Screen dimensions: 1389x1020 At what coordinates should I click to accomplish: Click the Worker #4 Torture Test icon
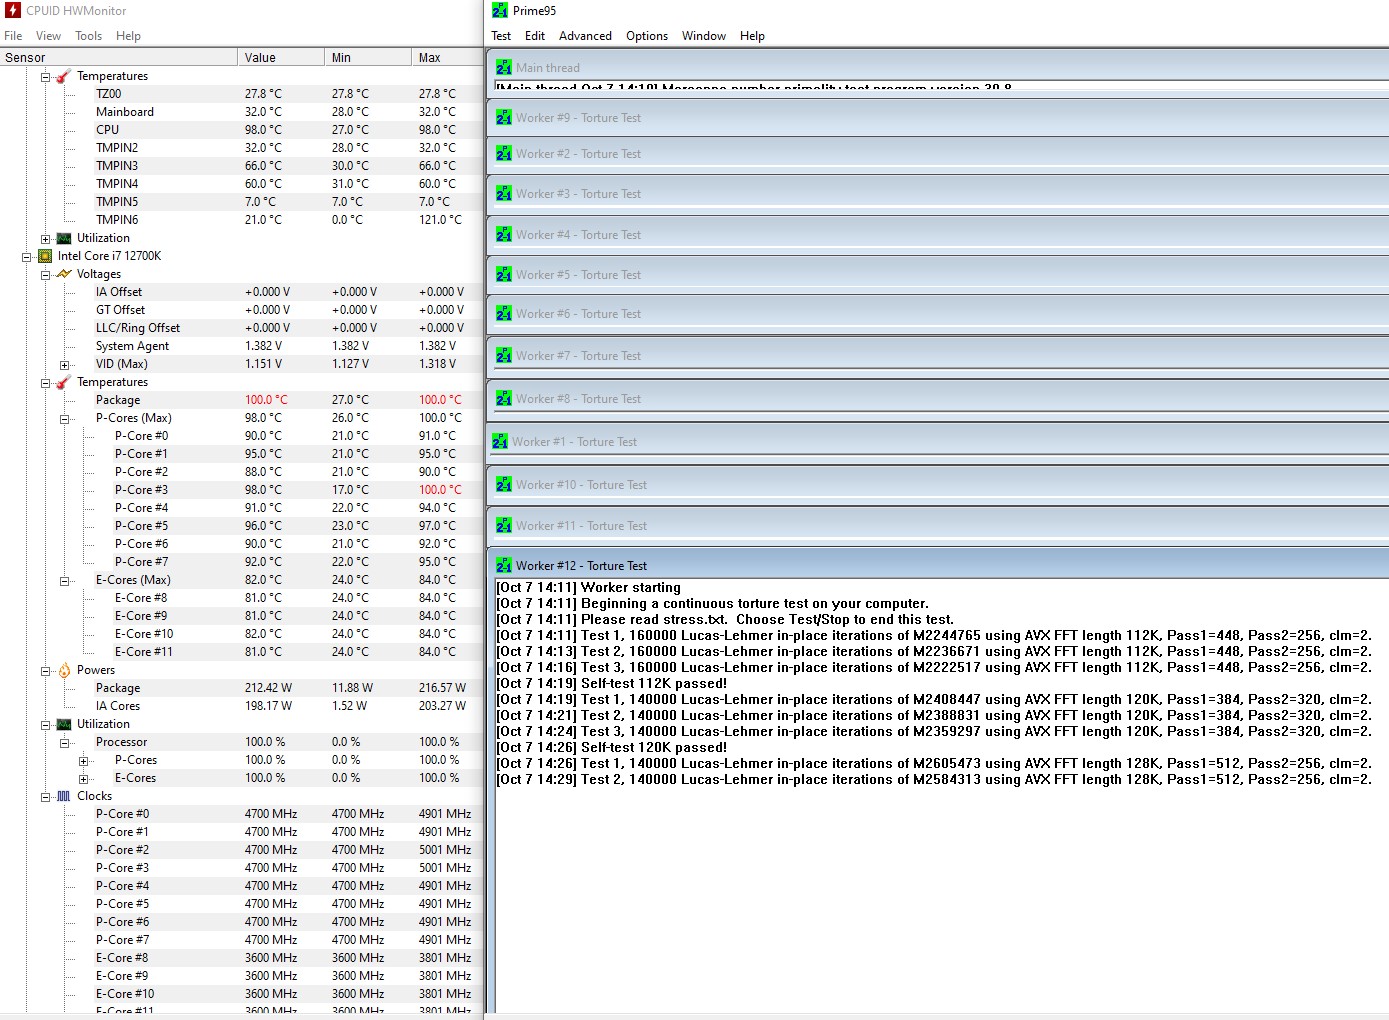pyautogui.click(x=504, y=235)
